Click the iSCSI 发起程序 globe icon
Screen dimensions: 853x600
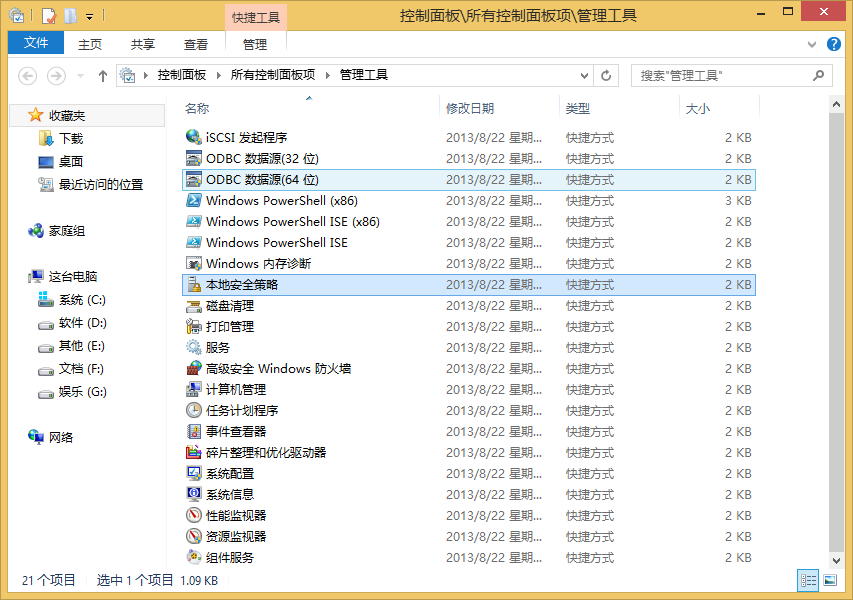point(193,137)
